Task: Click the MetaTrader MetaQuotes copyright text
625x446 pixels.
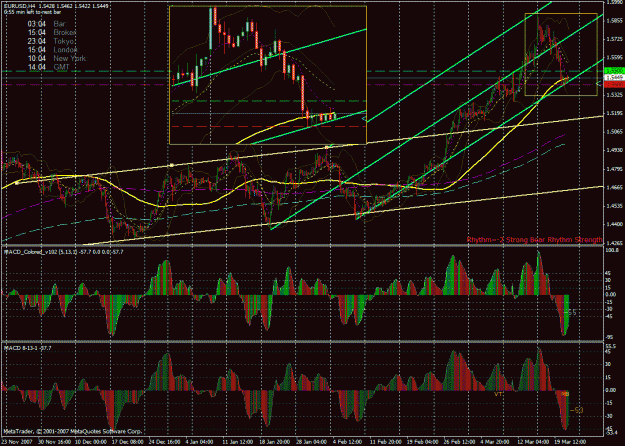Action: (73, 431)
